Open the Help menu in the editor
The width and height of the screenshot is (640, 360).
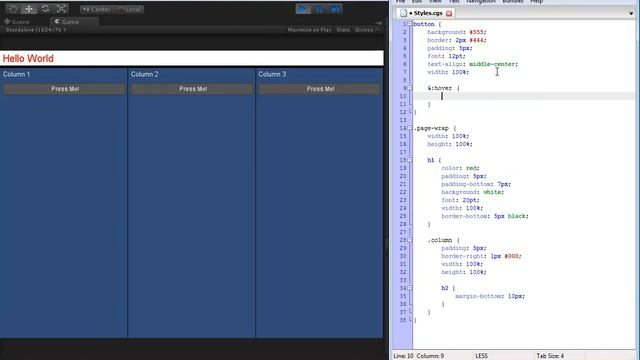[x=536, y=2]
